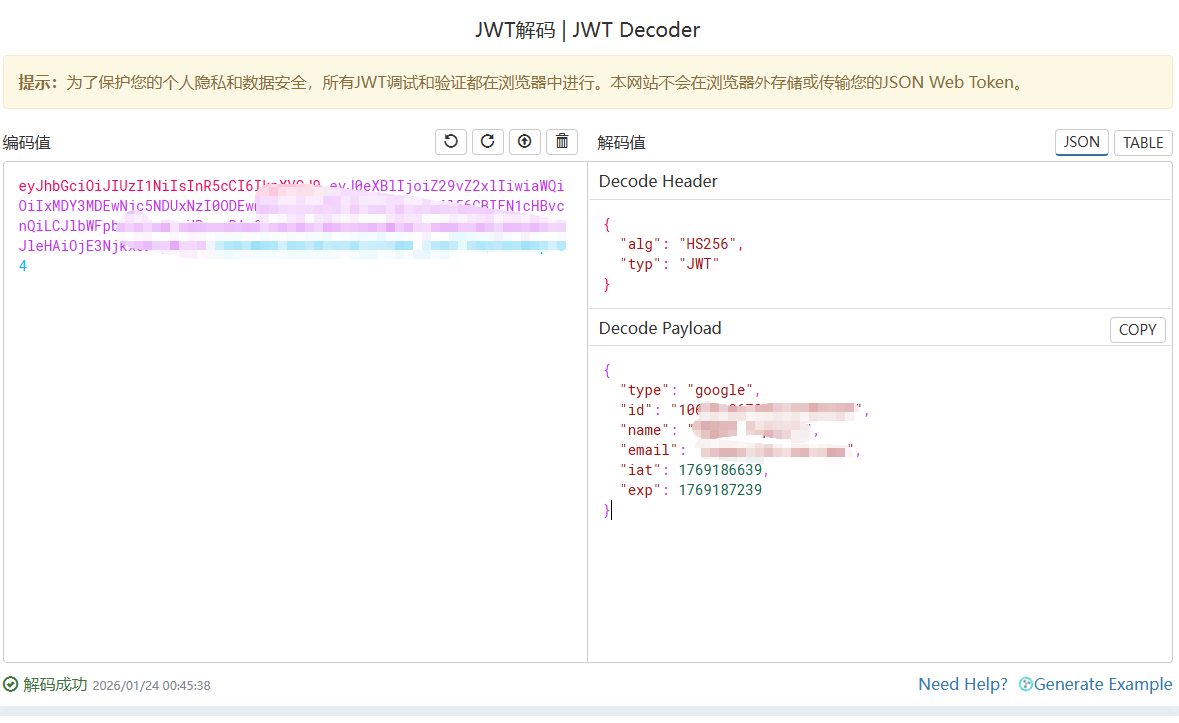Switch decoded view to JSON
1179x723 pixels.
(1081, 142)
